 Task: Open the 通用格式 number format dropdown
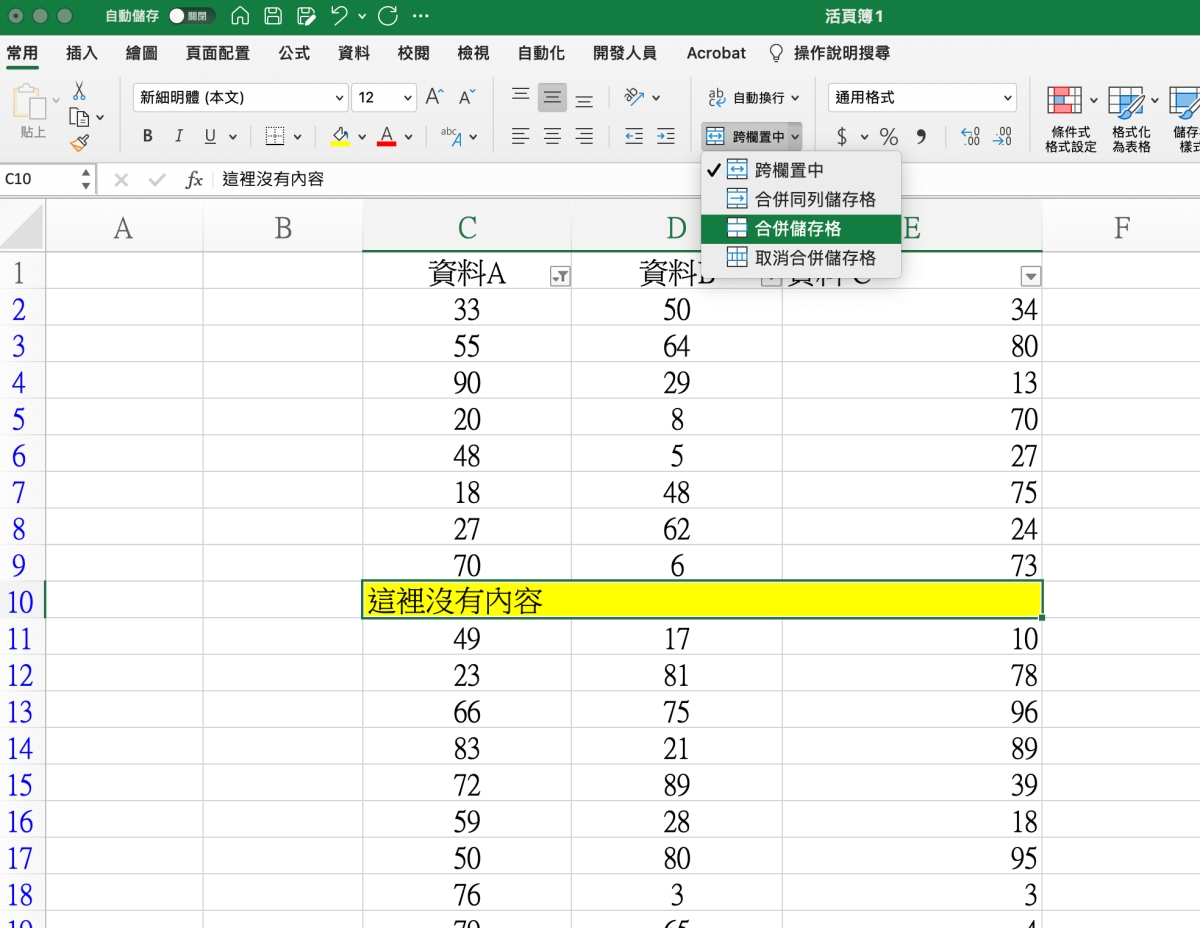1007,98
